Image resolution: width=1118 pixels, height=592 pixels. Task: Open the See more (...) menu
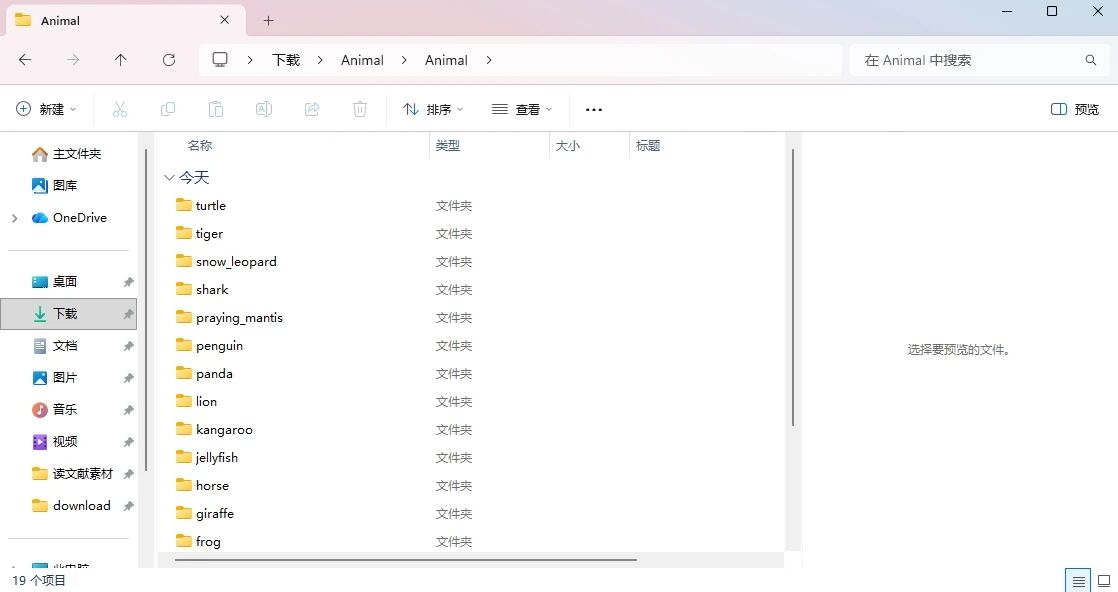(593, 109)
